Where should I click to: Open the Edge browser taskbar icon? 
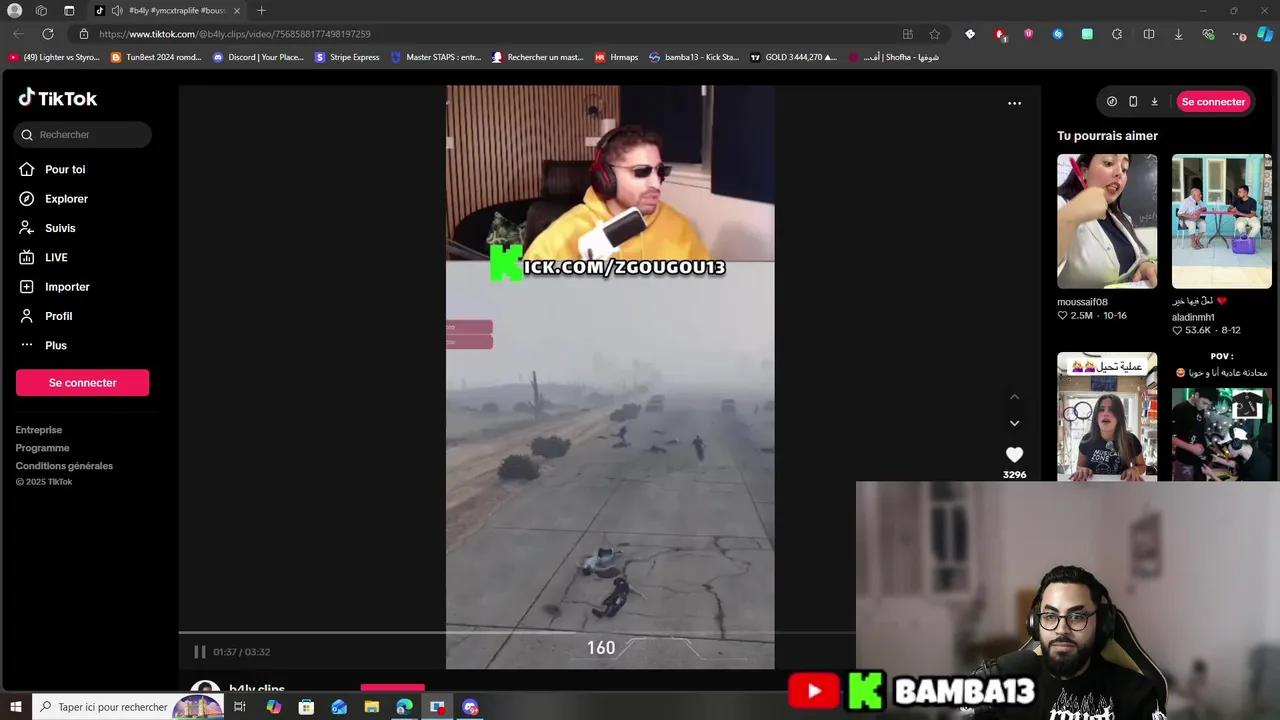[404, 707]
